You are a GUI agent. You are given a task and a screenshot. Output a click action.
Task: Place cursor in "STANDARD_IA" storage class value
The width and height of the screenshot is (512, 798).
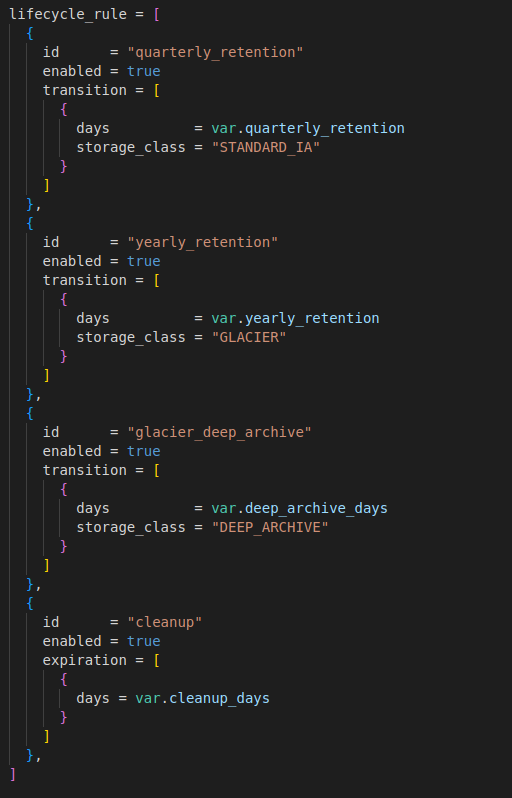coord(266,147)
